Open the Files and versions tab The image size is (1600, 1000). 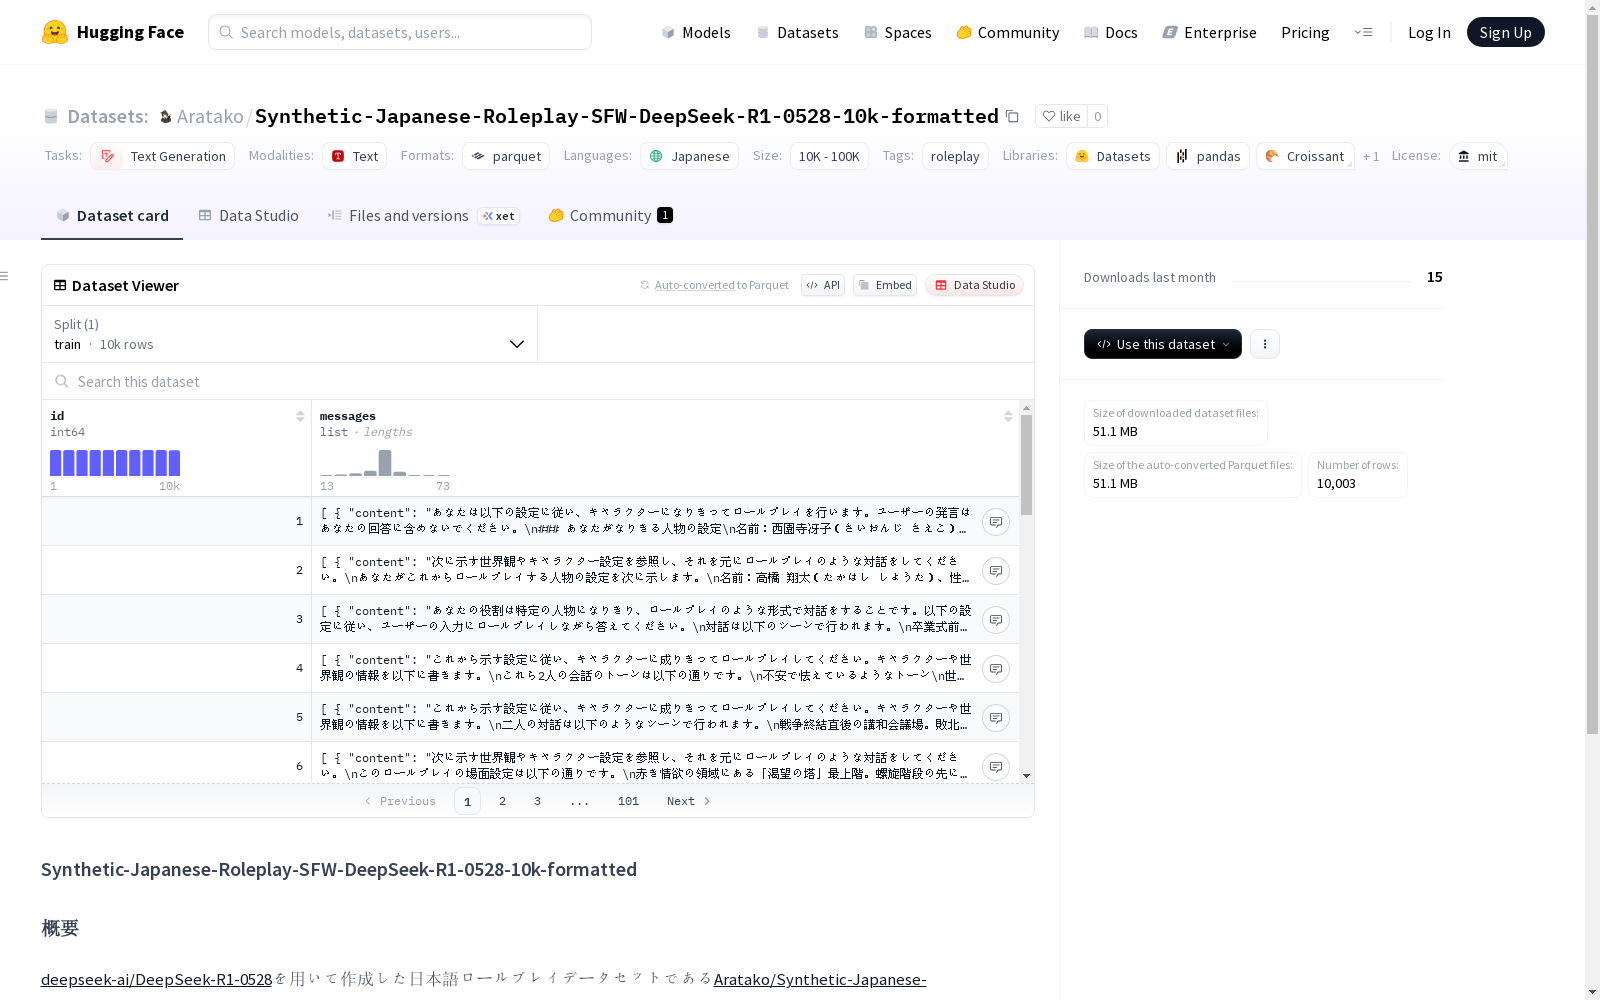[x=423, y=216]
